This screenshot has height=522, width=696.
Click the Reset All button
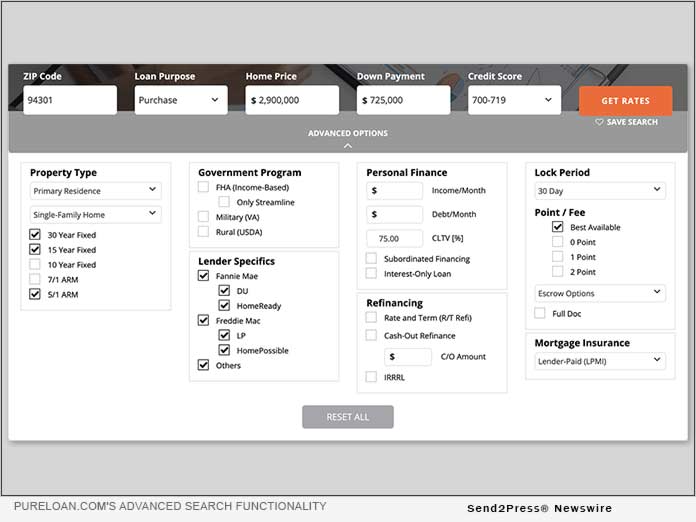[x=348, y=417]
